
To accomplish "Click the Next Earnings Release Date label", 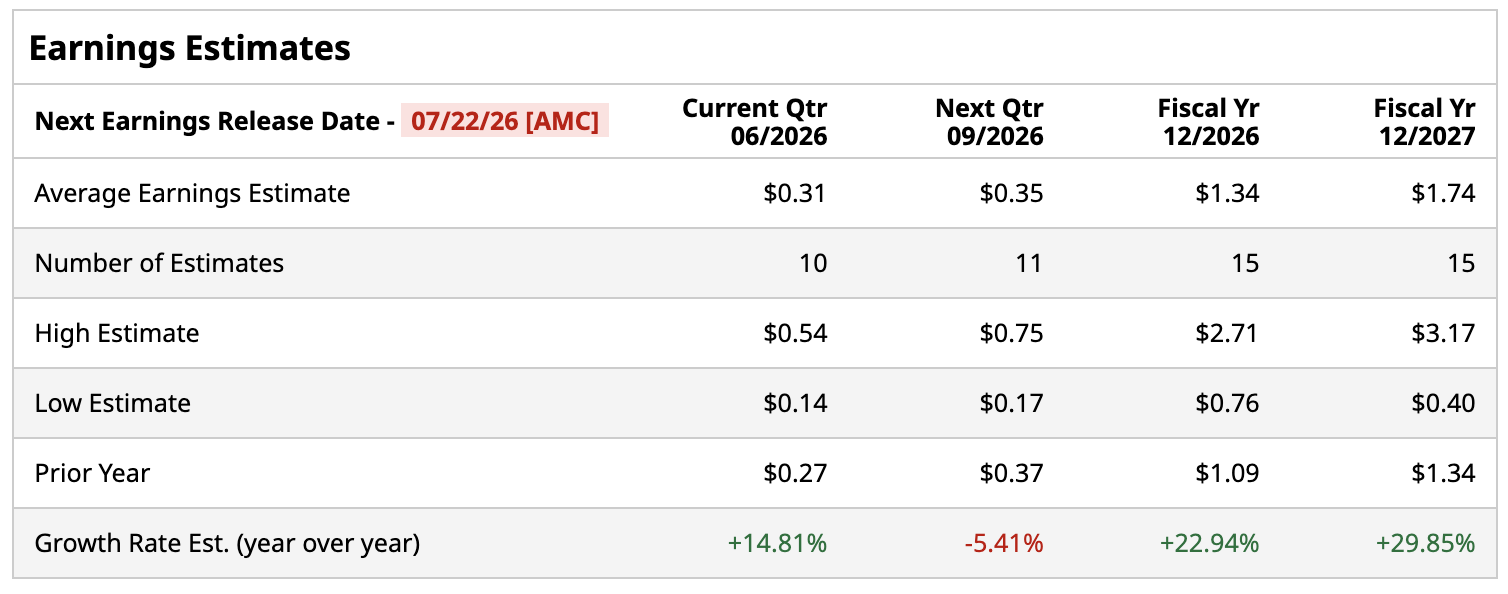I will 215,122.
